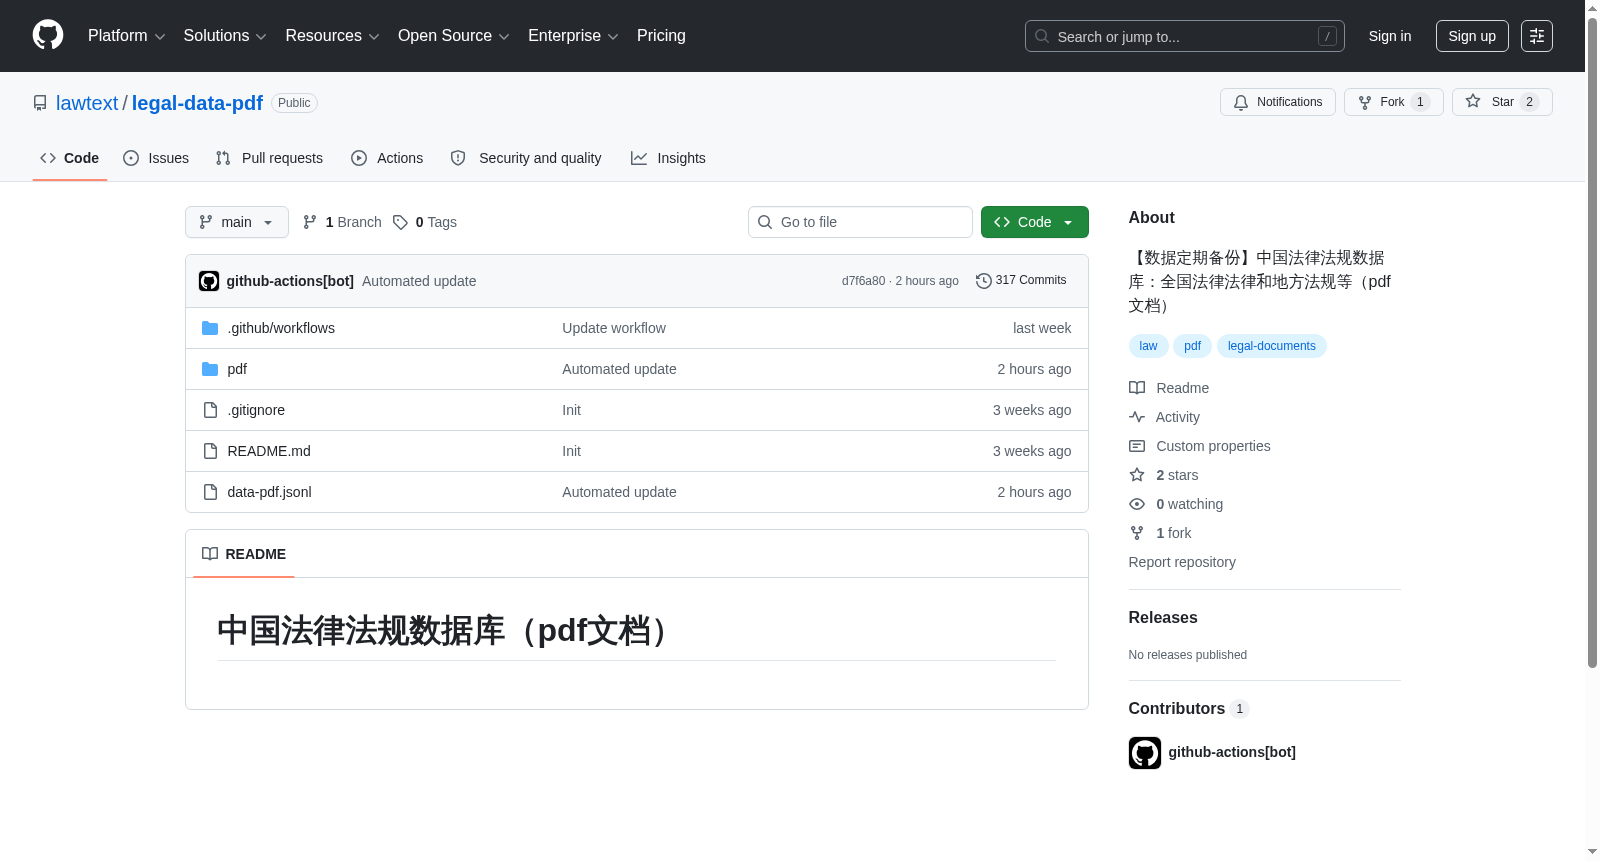The height and width of the screenshot is (861, 1600).
Task: Switch to the Code tab
Action: [x=70, y=158]
